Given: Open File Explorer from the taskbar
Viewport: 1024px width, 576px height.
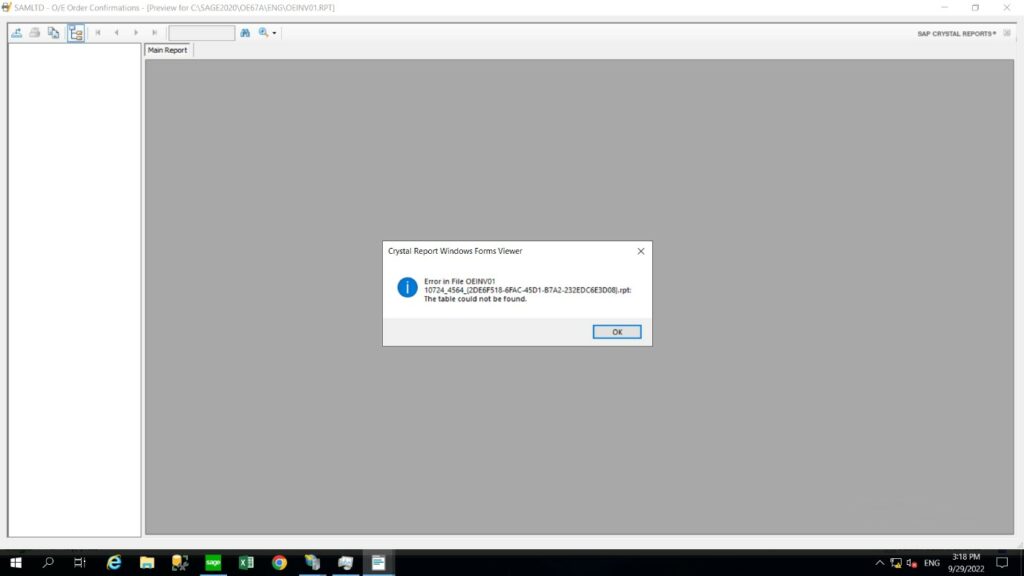Looking at the screenshot, I should click(x=147, y=563).
